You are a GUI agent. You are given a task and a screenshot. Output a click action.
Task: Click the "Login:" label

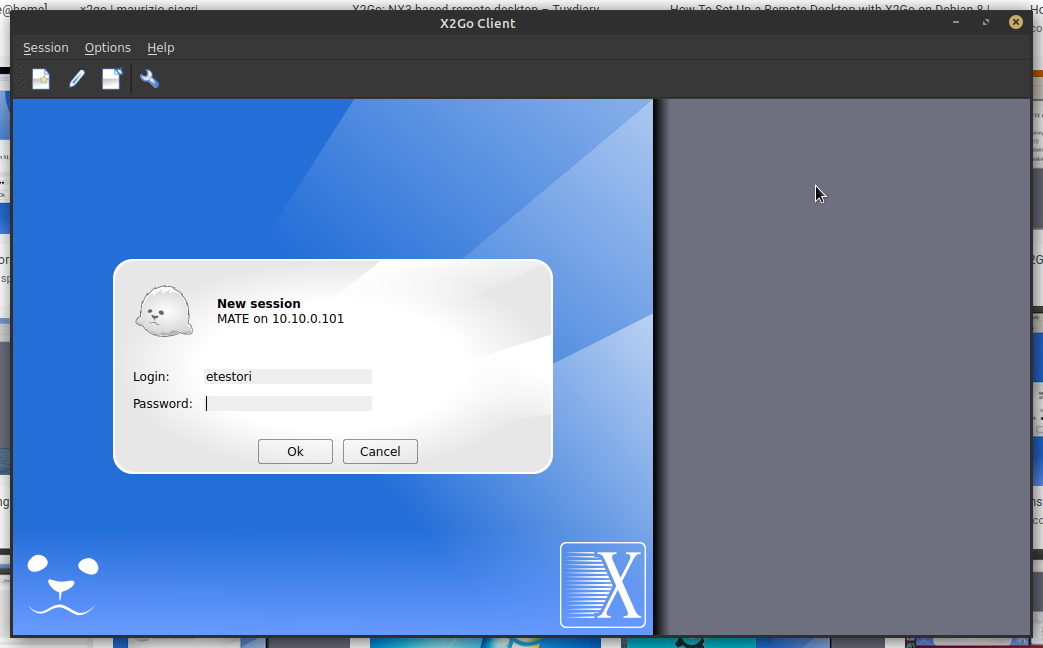(151, 377)
